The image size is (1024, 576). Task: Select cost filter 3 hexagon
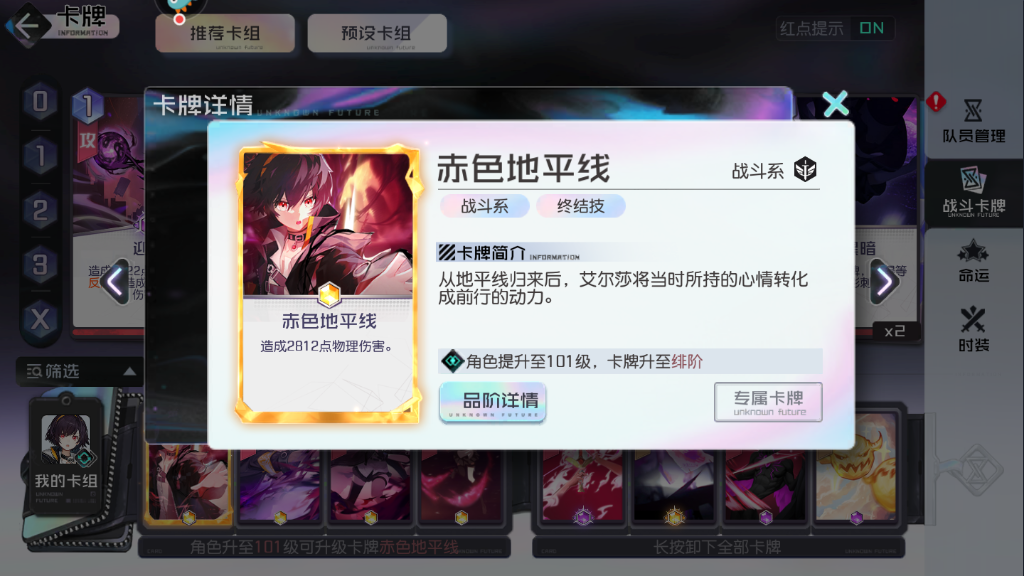point(40,265)
